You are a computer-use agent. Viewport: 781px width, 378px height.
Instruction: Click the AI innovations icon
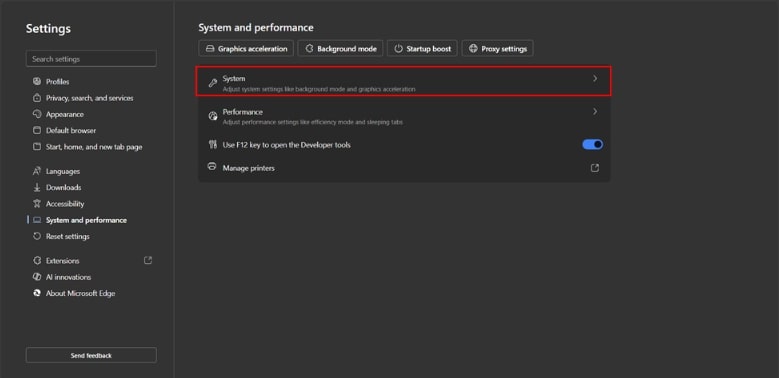pyautogui.click(x=36, y=277)
